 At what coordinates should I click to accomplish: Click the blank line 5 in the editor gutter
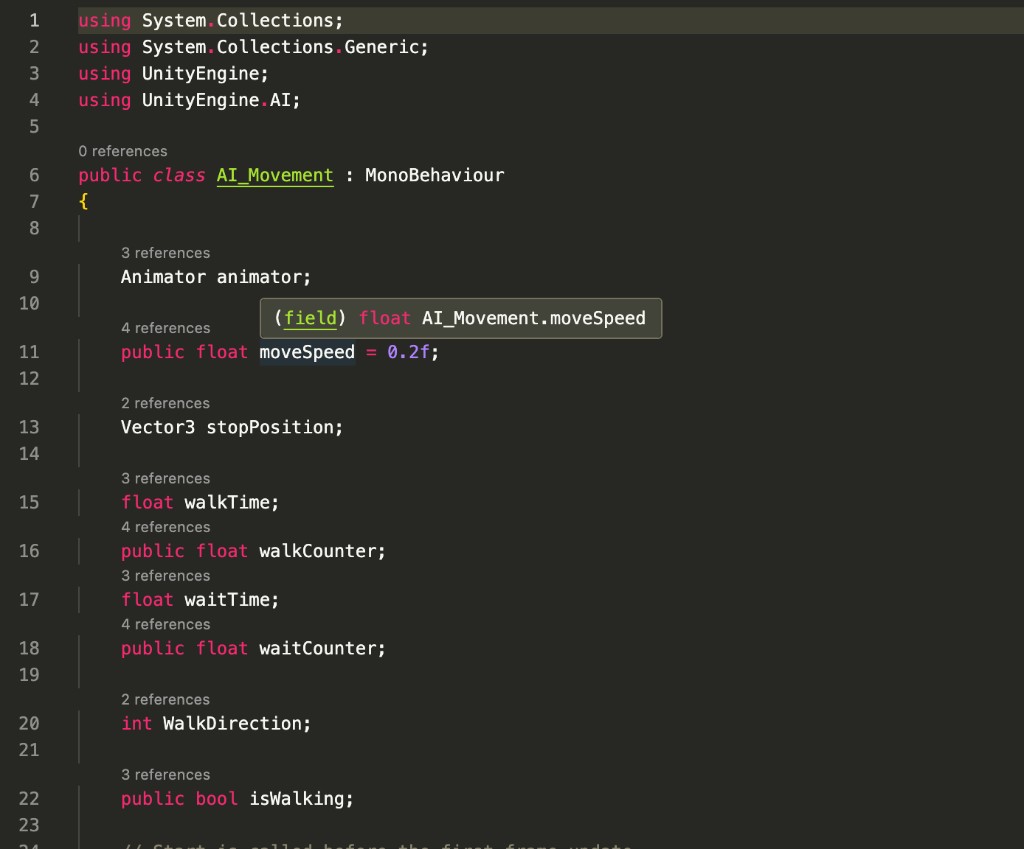click(x=34, y=127)
